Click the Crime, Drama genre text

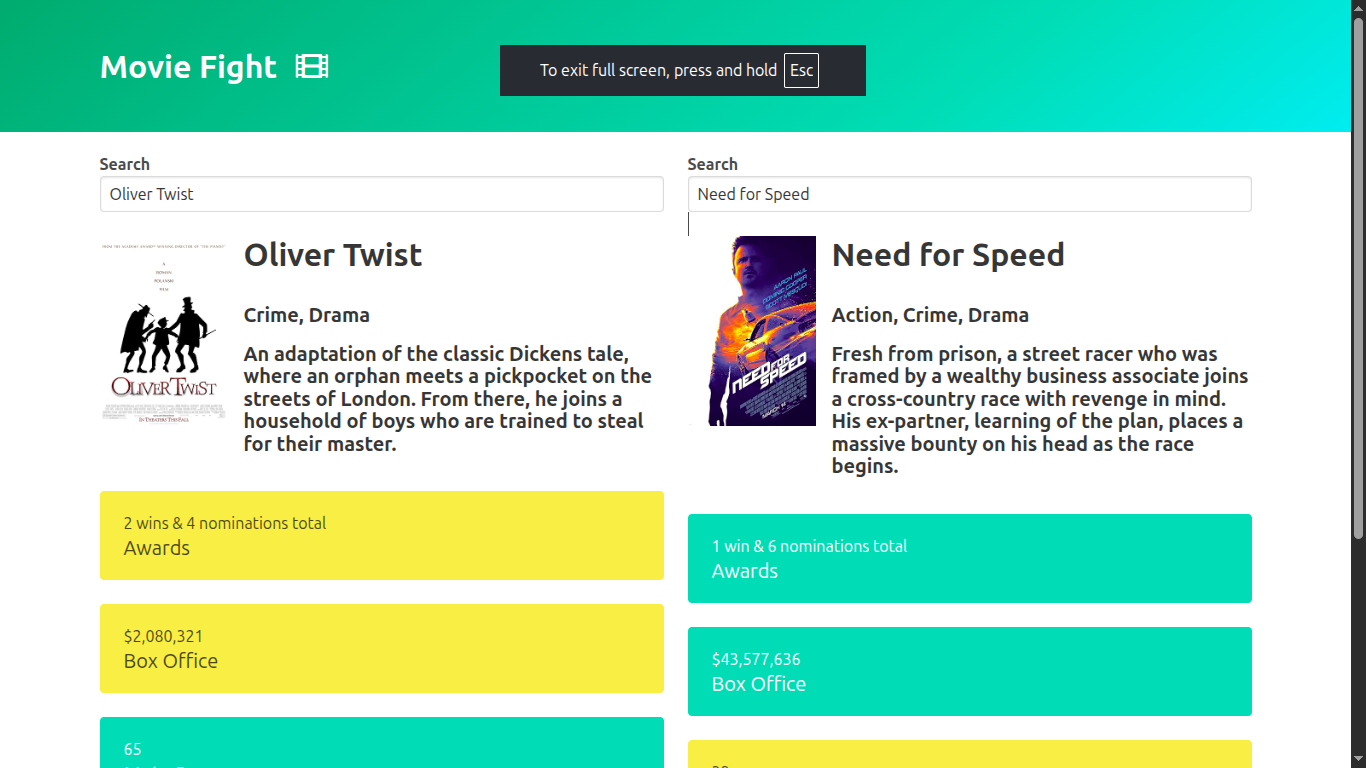click(x=307, y=315)
